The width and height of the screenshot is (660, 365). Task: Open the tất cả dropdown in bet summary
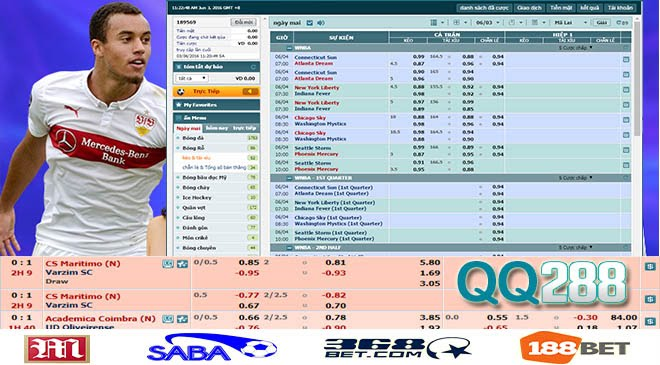pyautogui.click(x=192, y=78)
